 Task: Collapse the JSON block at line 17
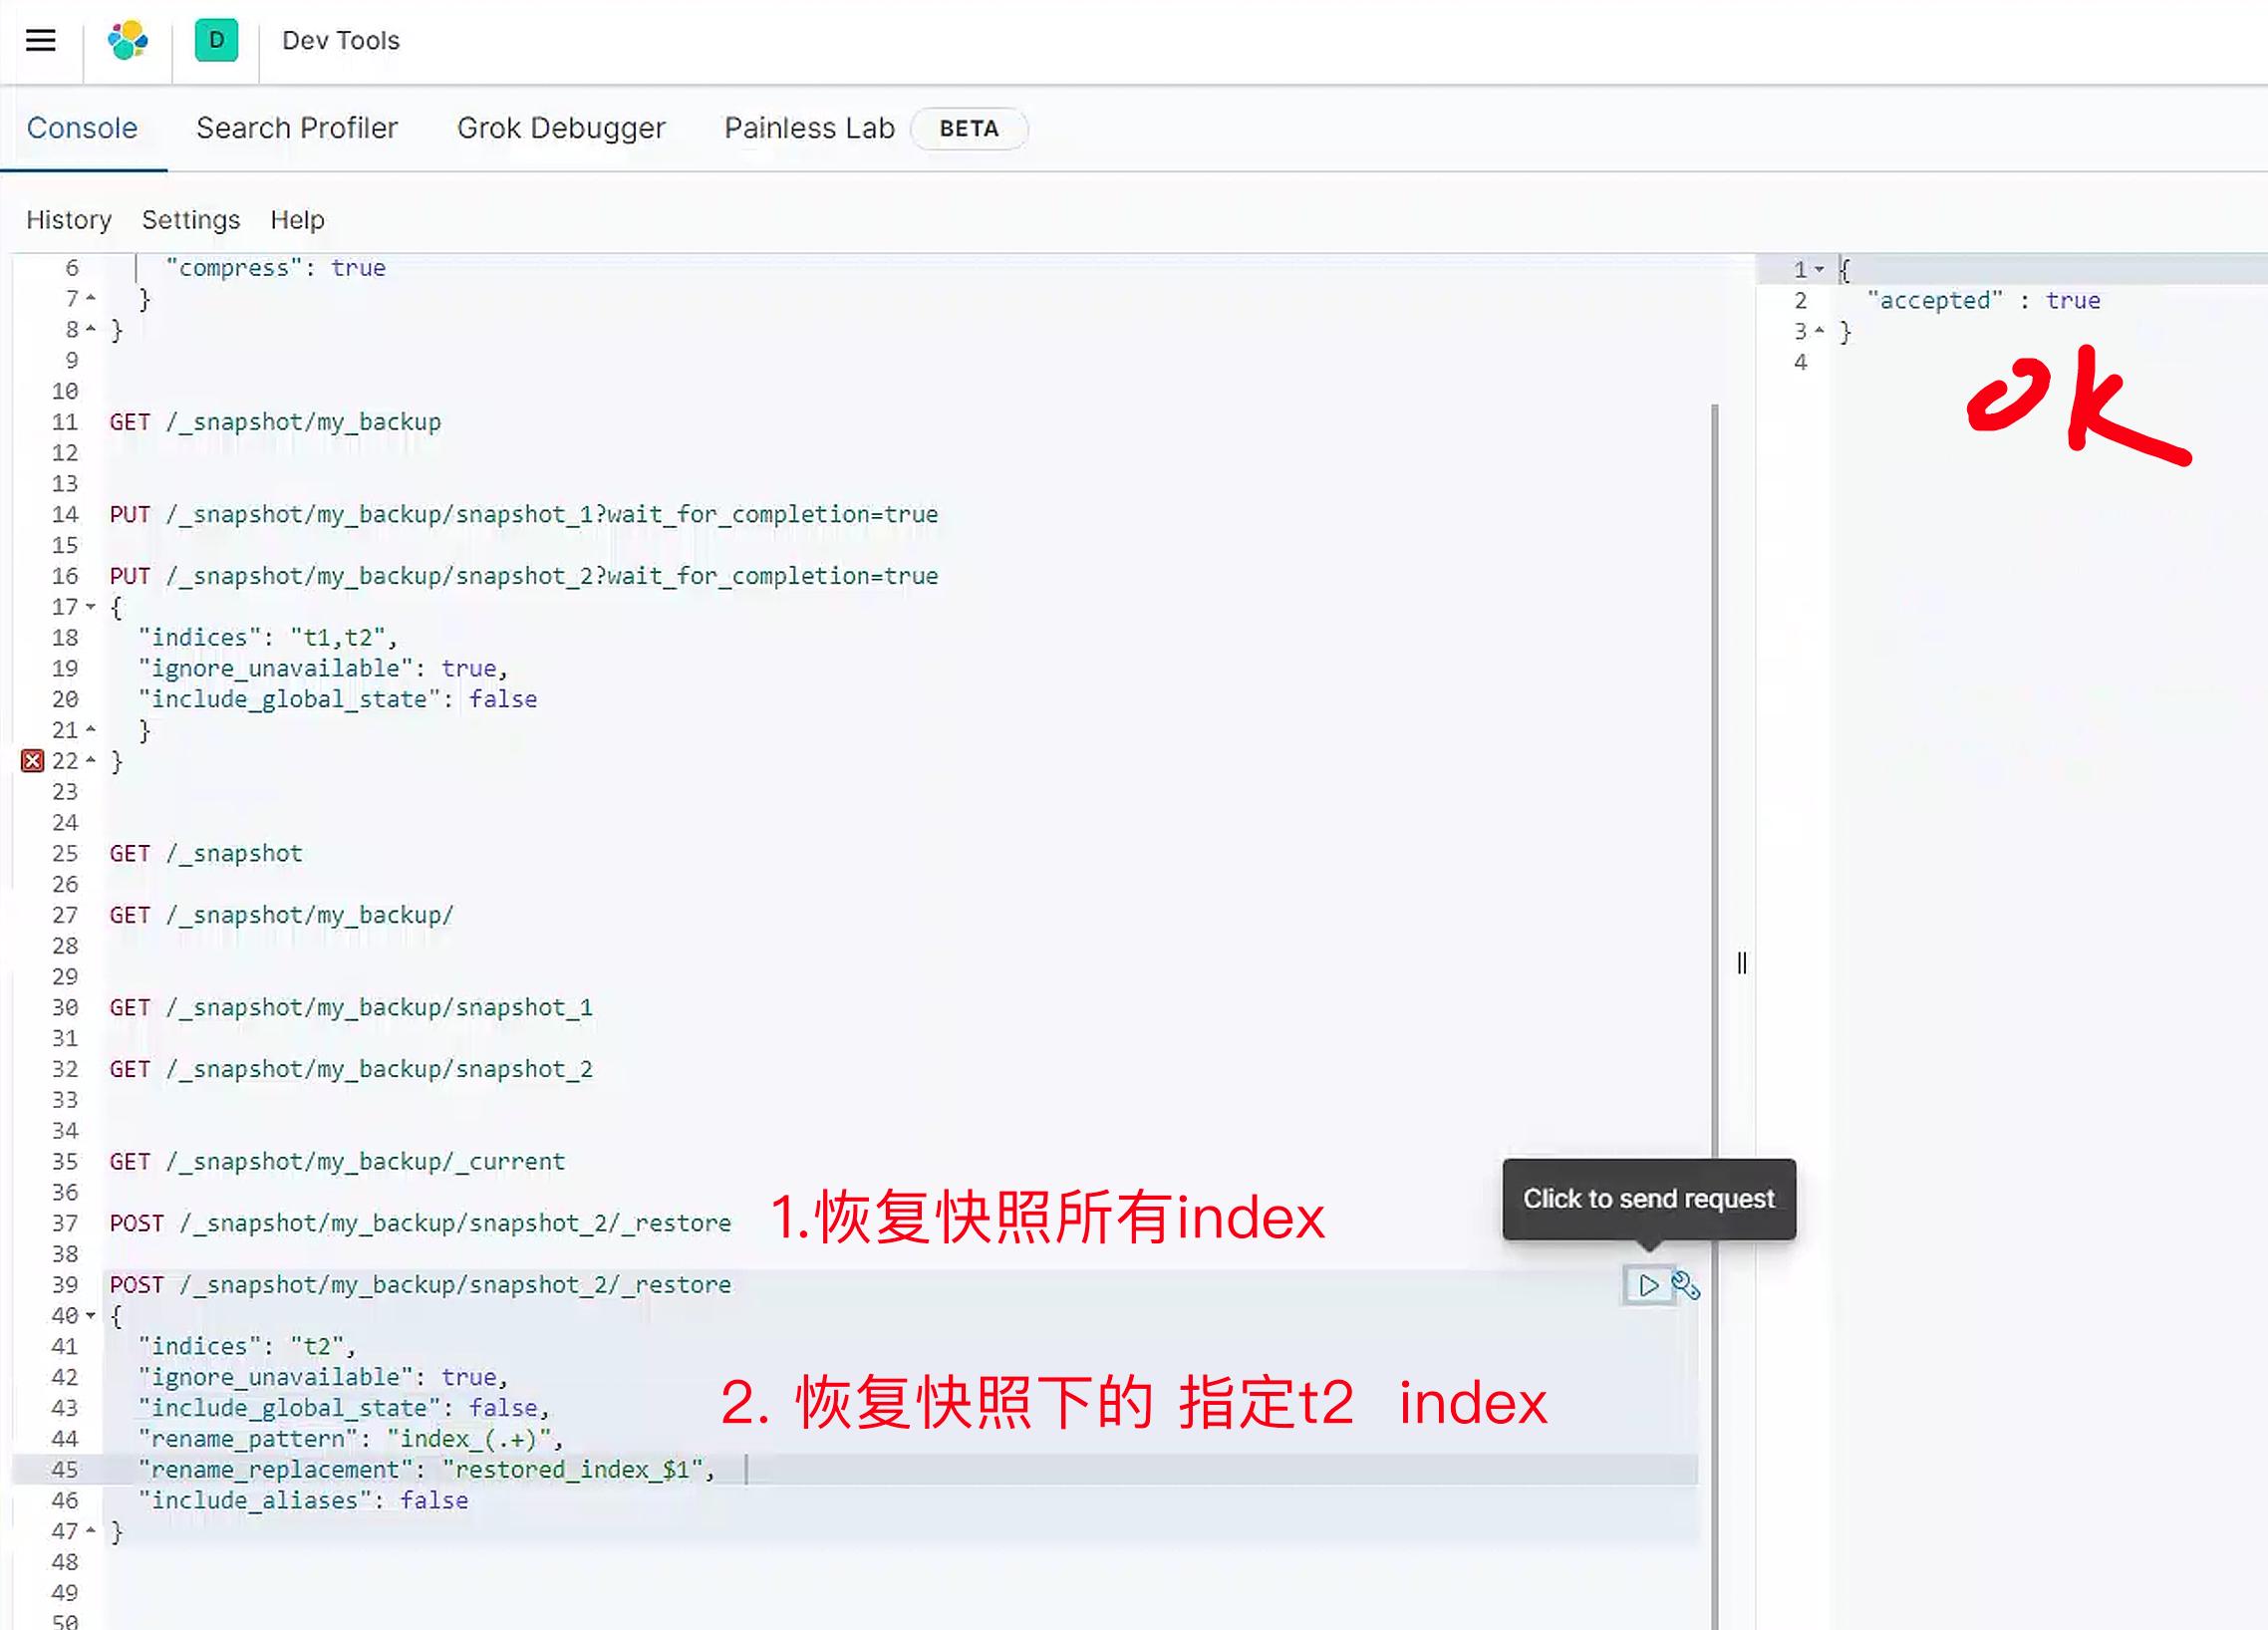click(x=91, y=607)
